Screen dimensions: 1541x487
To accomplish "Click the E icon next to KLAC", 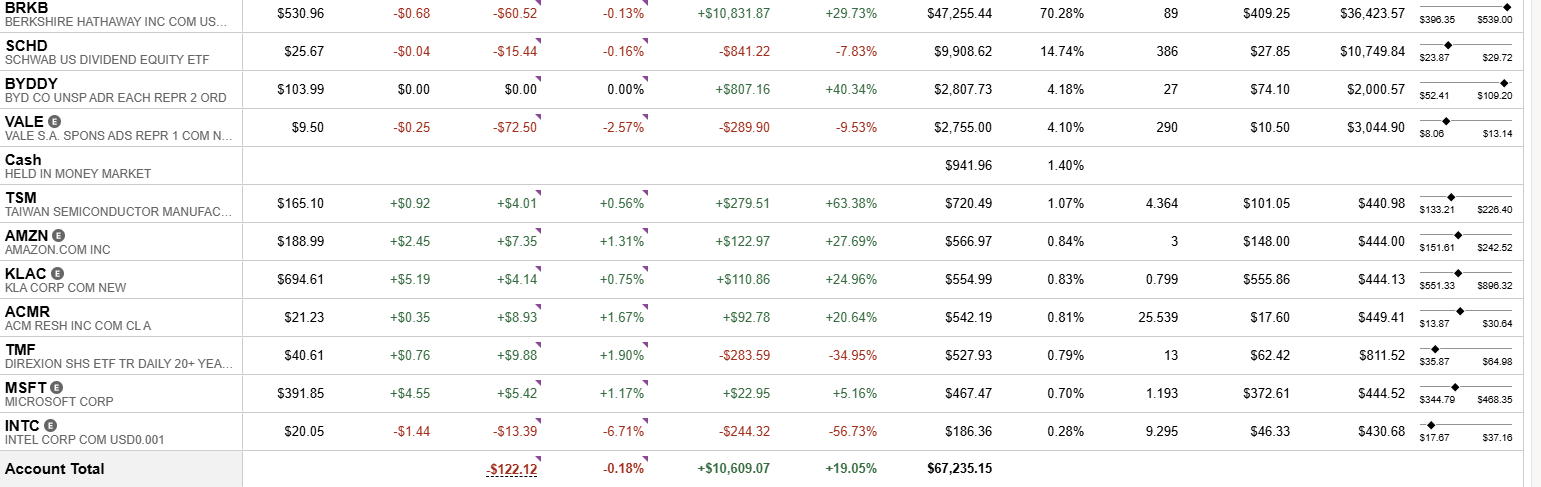I will point(57,273).
